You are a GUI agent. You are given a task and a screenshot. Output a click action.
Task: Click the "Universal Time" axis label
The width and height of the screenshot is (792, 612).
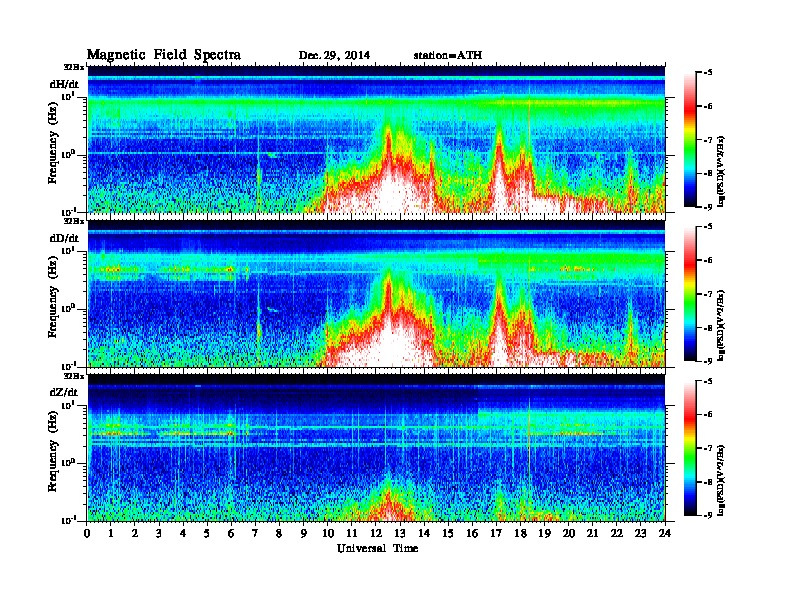tap(377, 548)
